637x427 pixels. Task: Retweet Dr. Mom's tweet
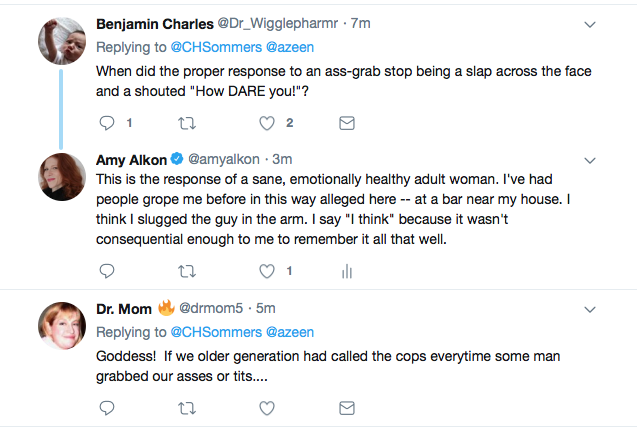pos(187,407)
